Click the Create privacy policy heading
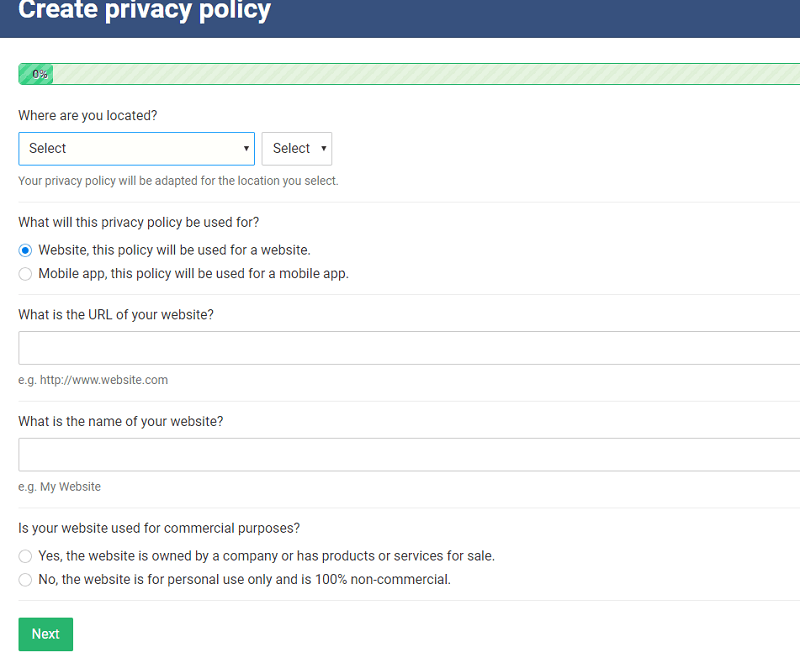800x663 pixels. pyautogui.click(x=144, y=11)
